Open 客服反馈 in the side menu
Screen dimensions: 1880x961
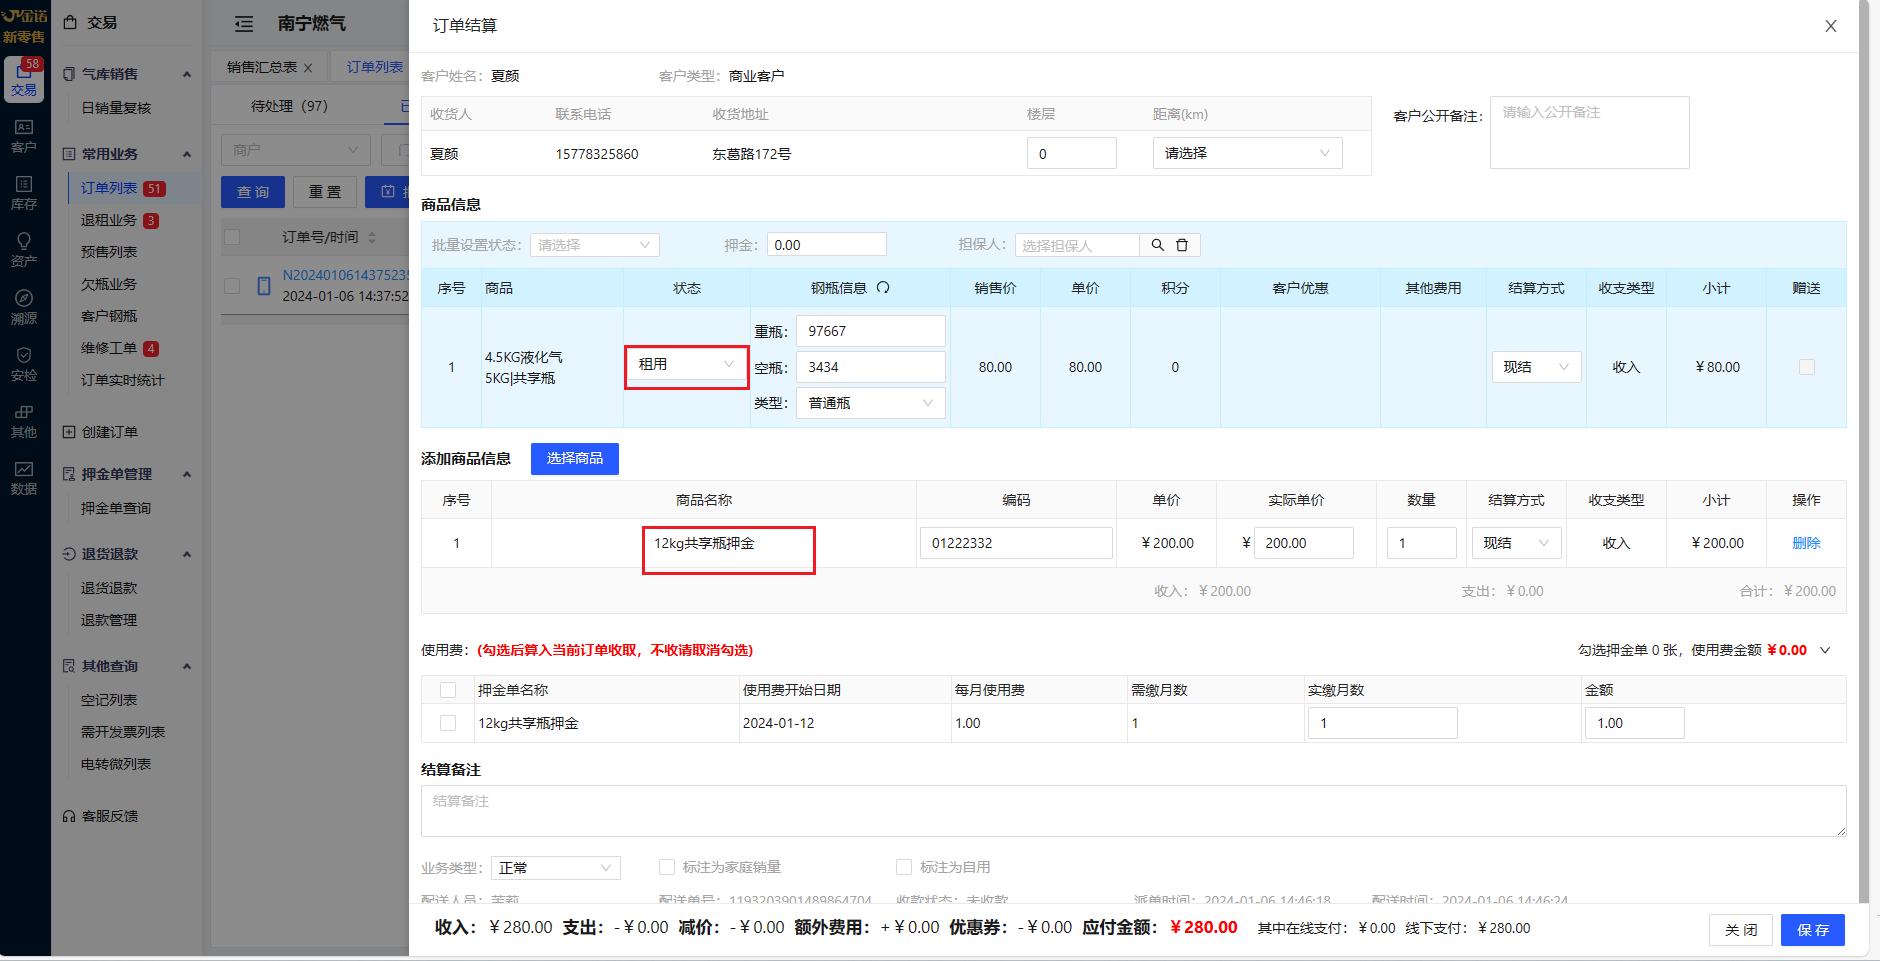(109, 816)
